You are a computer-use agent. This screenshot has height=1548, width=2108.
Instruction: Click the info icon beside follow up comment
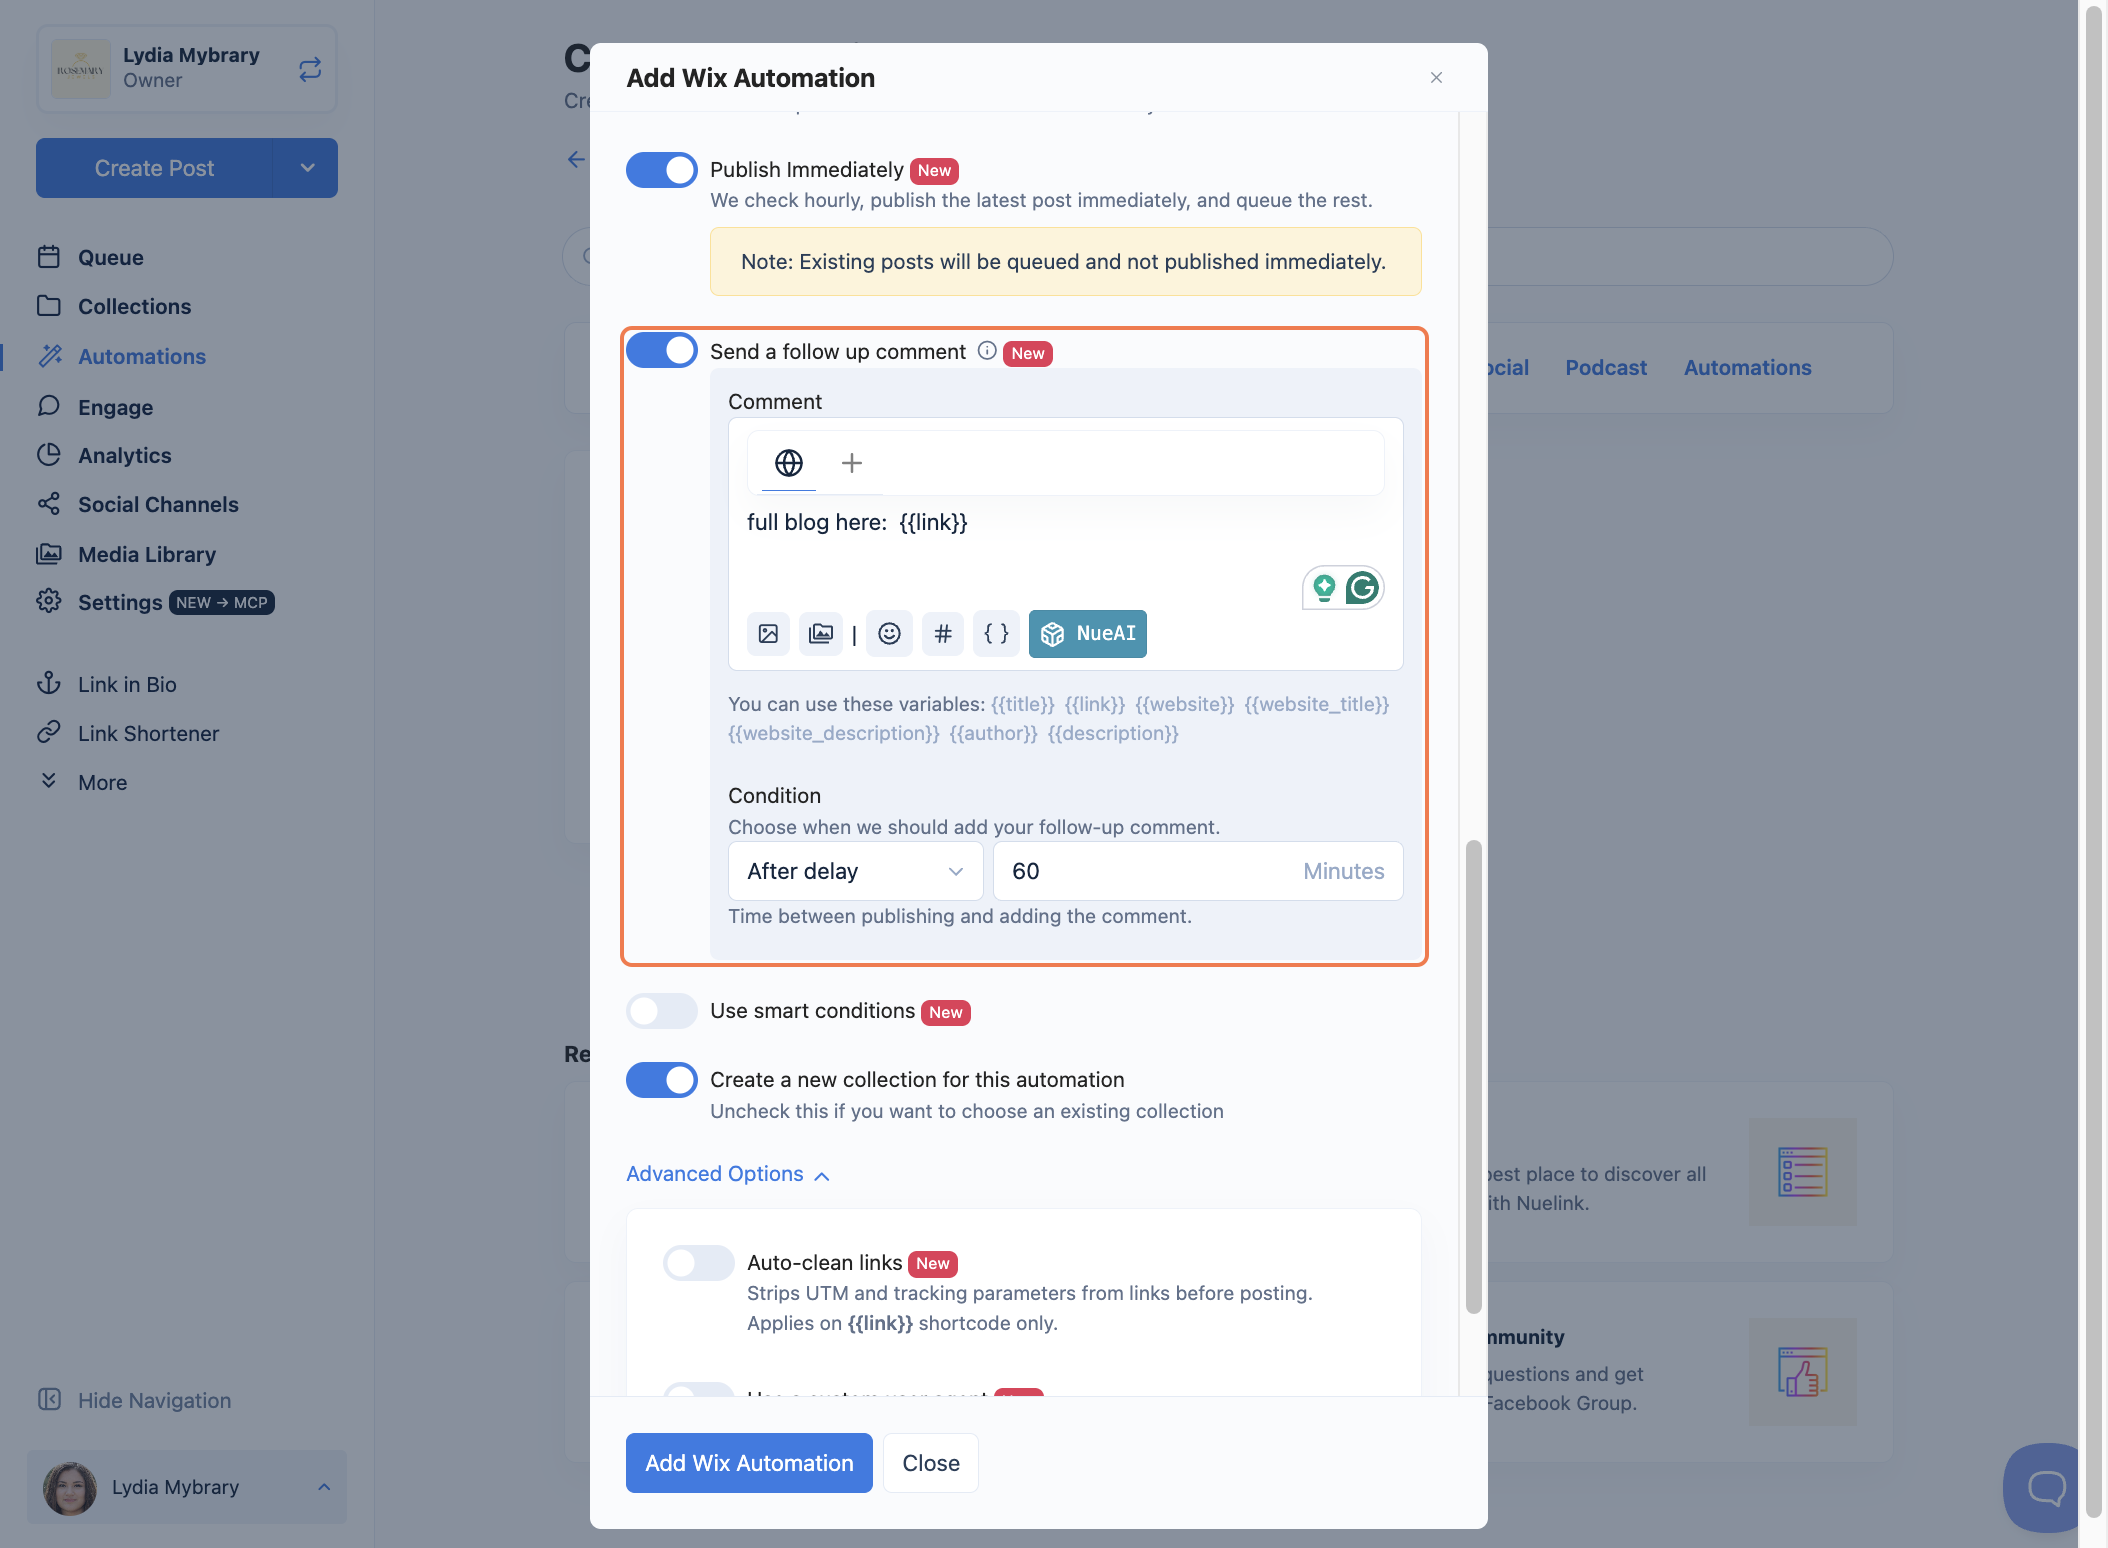[x=987, y=350]
